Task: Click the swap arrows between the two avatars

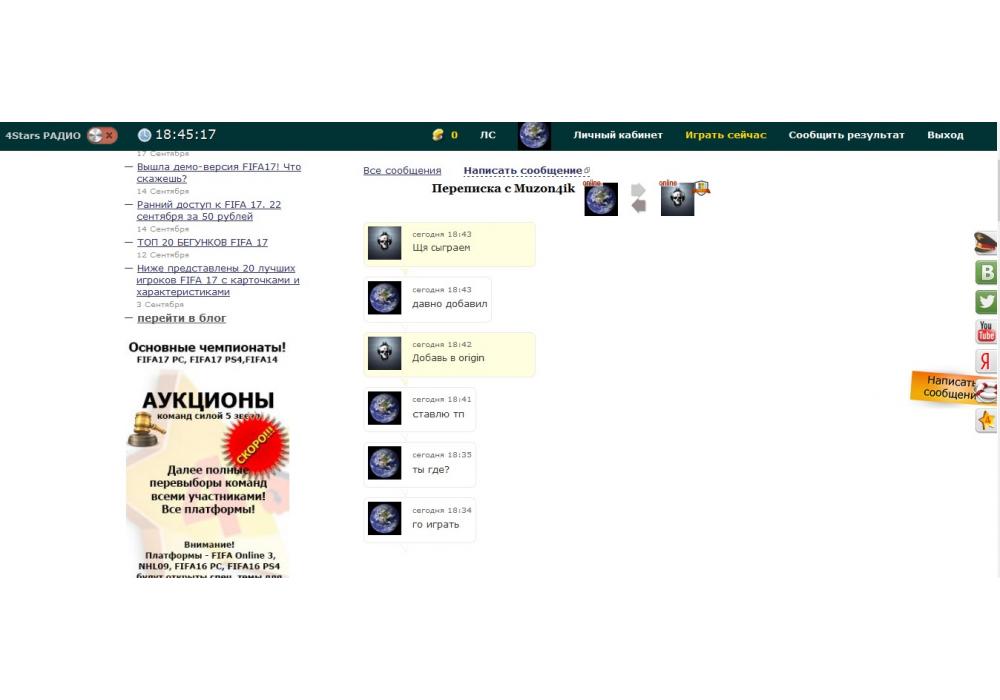Action: click(x=638, y=198)
